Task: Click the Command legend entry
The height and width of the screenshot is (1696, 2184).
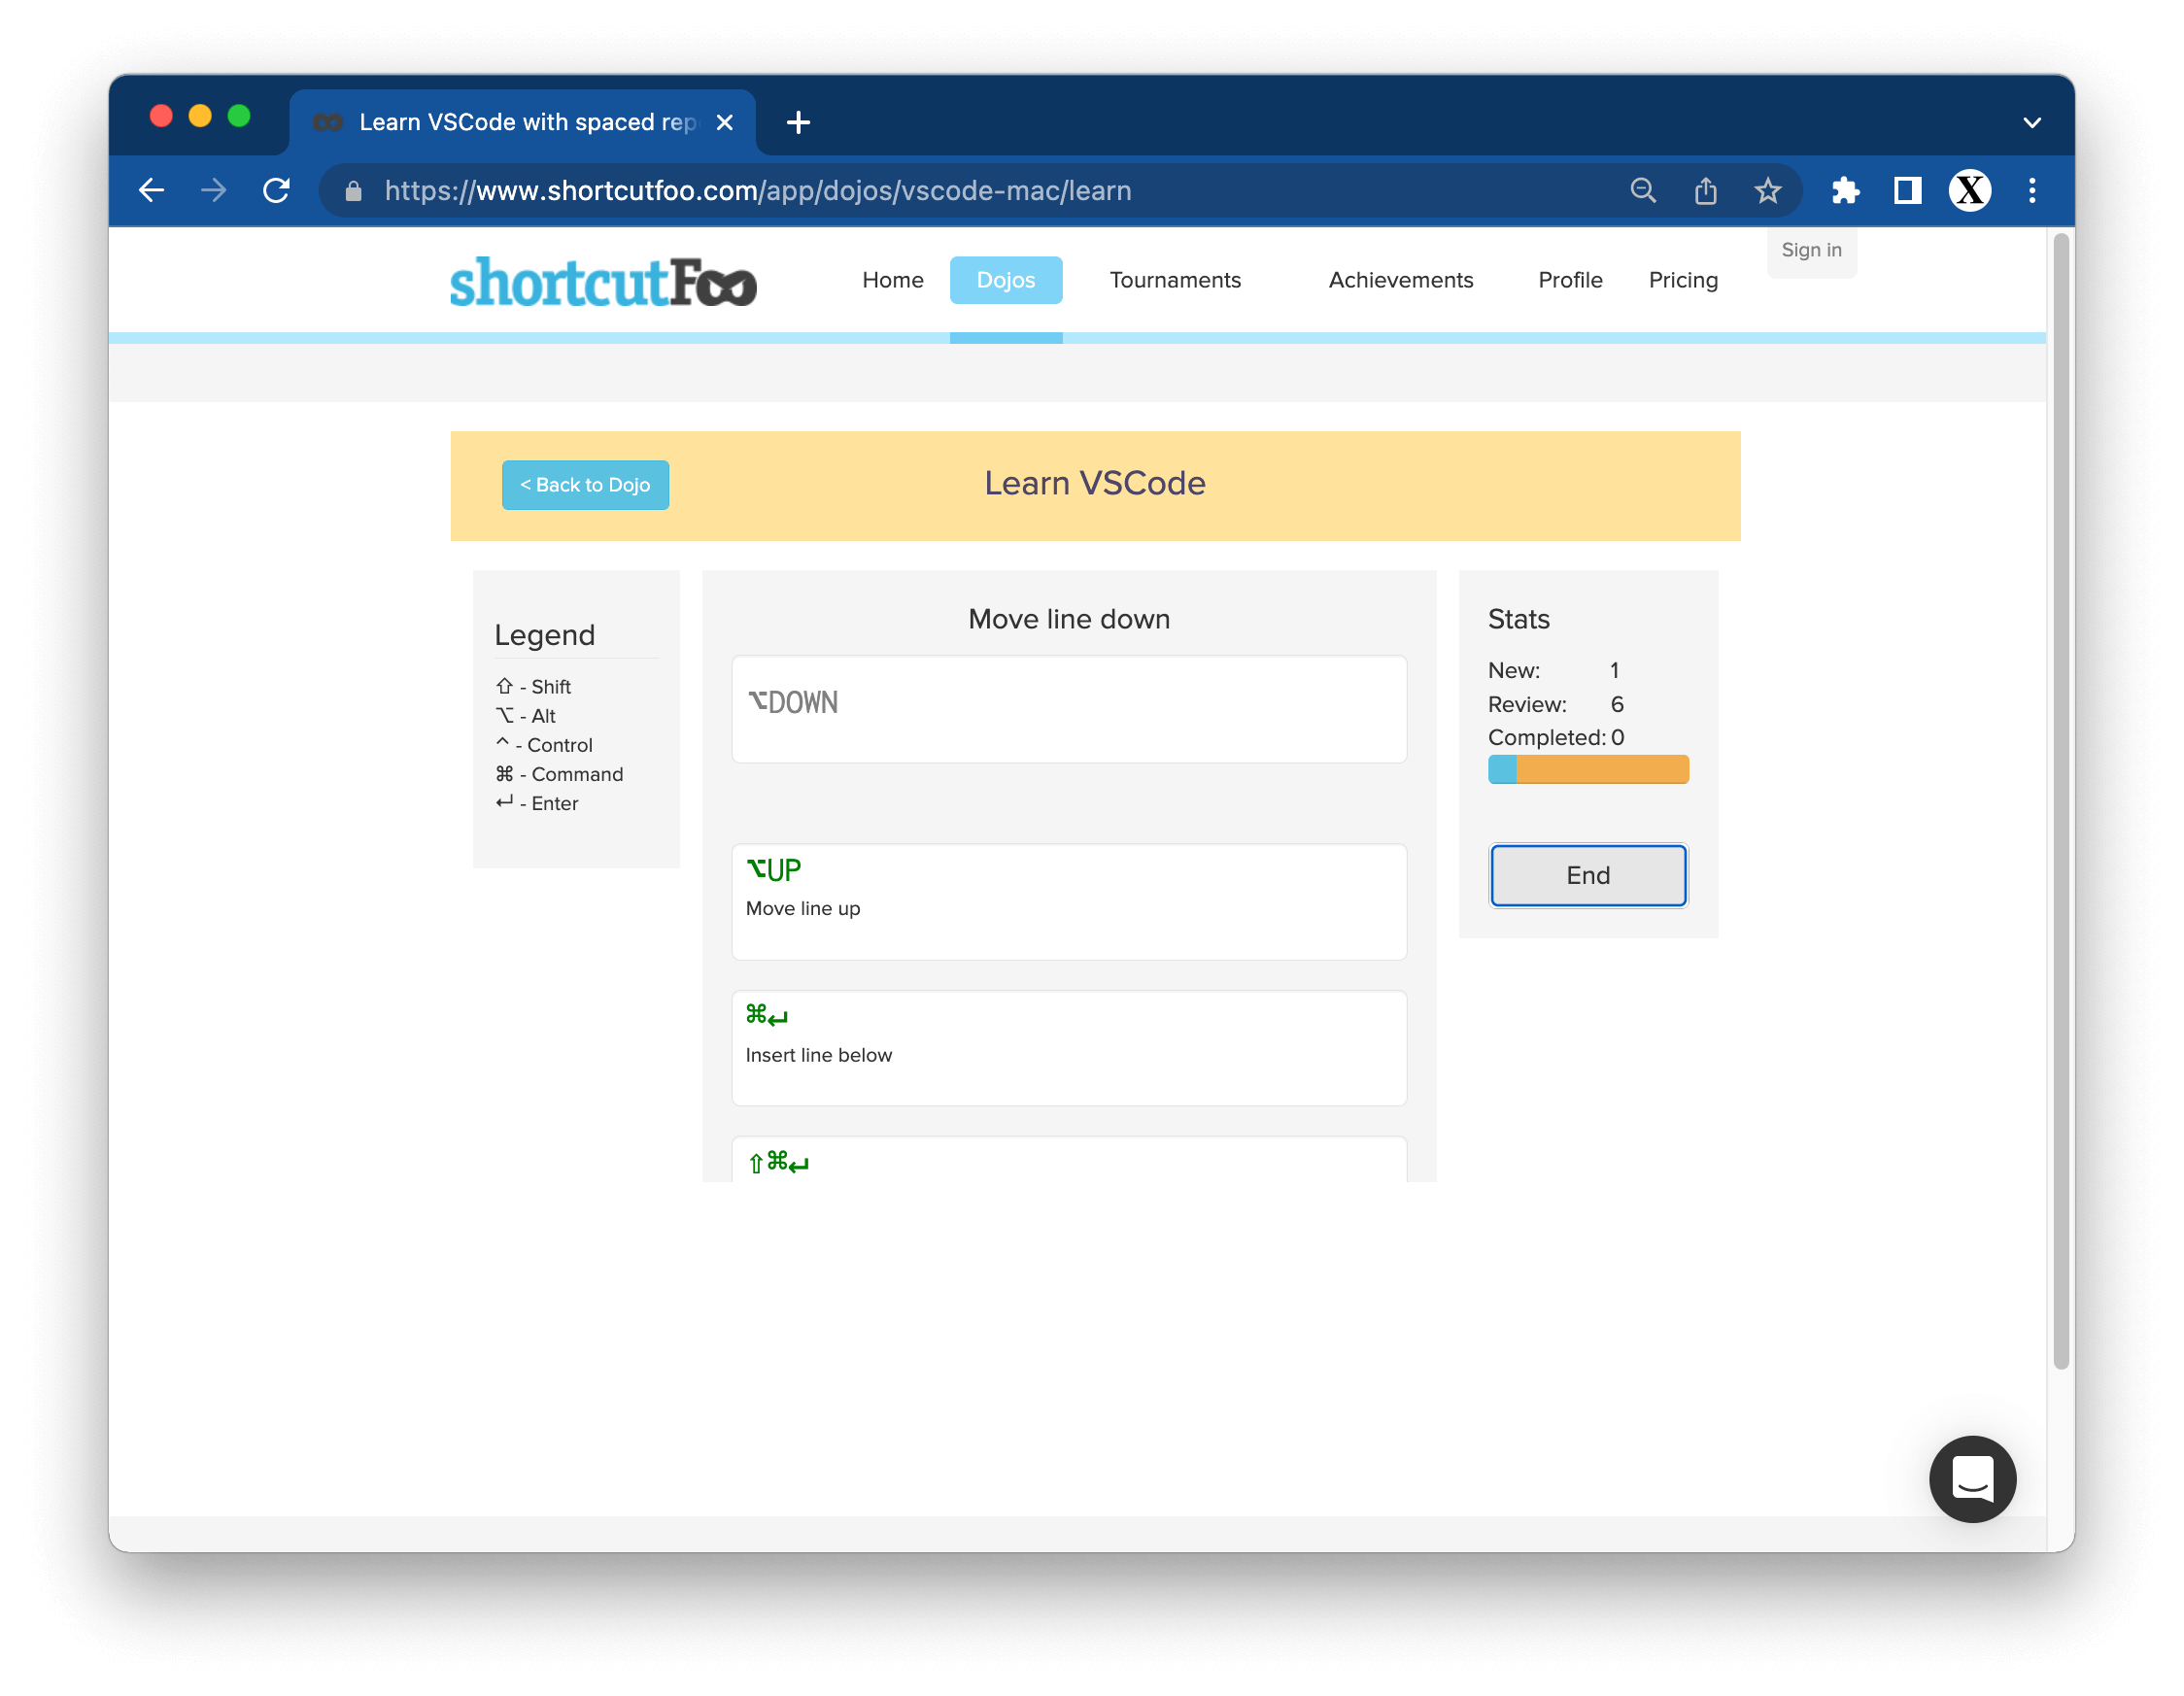Action: (x=559, y=773)
